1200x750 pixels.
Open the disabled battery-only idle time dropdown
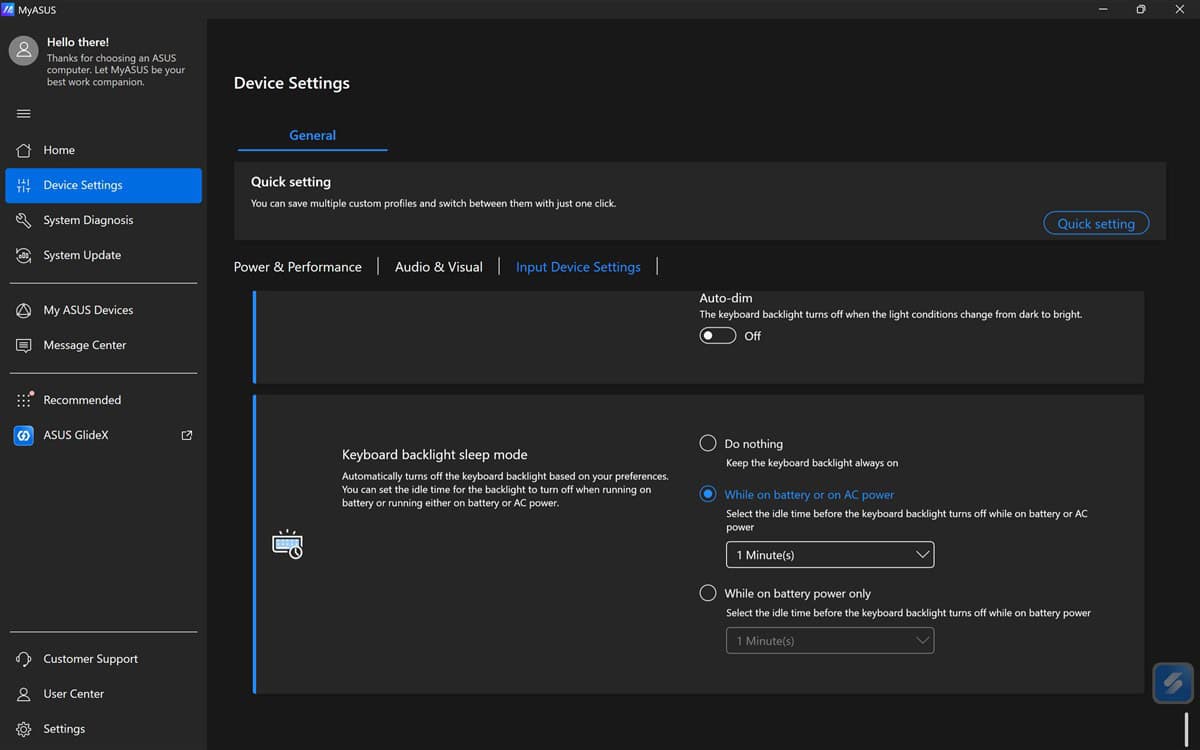(x=830, y=641)
